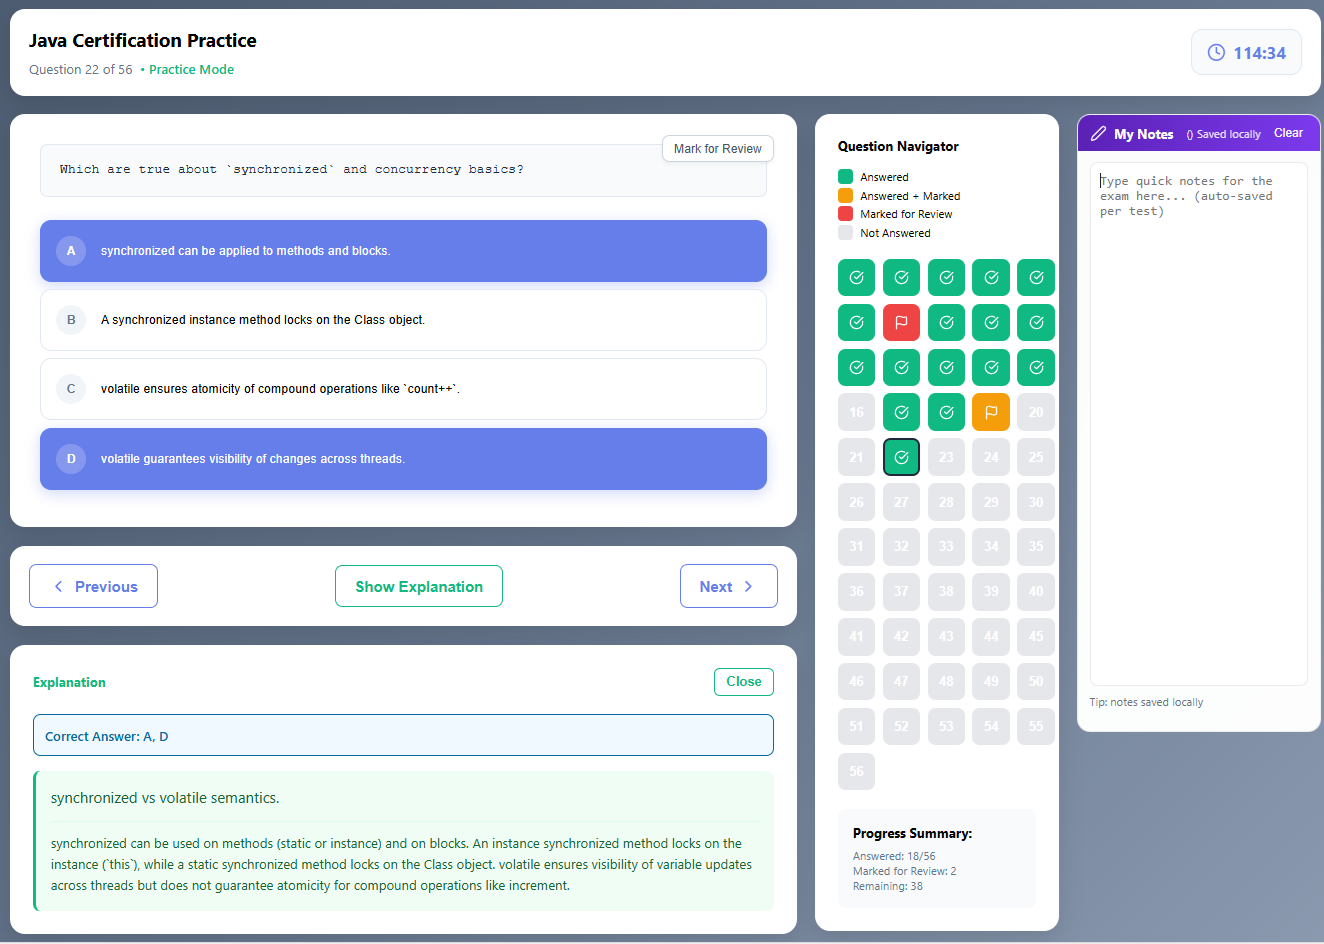Jump to last question 56 tile
1324x944 pixels.
[x=856, y=771]
